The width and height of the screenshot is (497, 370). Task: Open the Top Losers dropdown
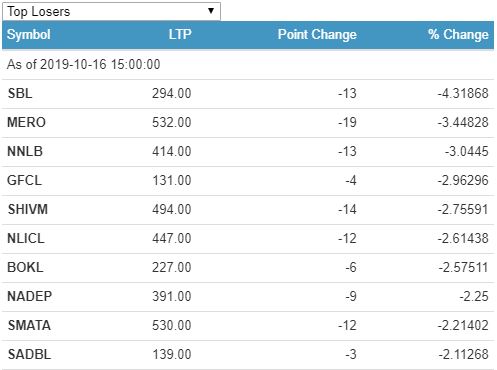click(111, 11)
